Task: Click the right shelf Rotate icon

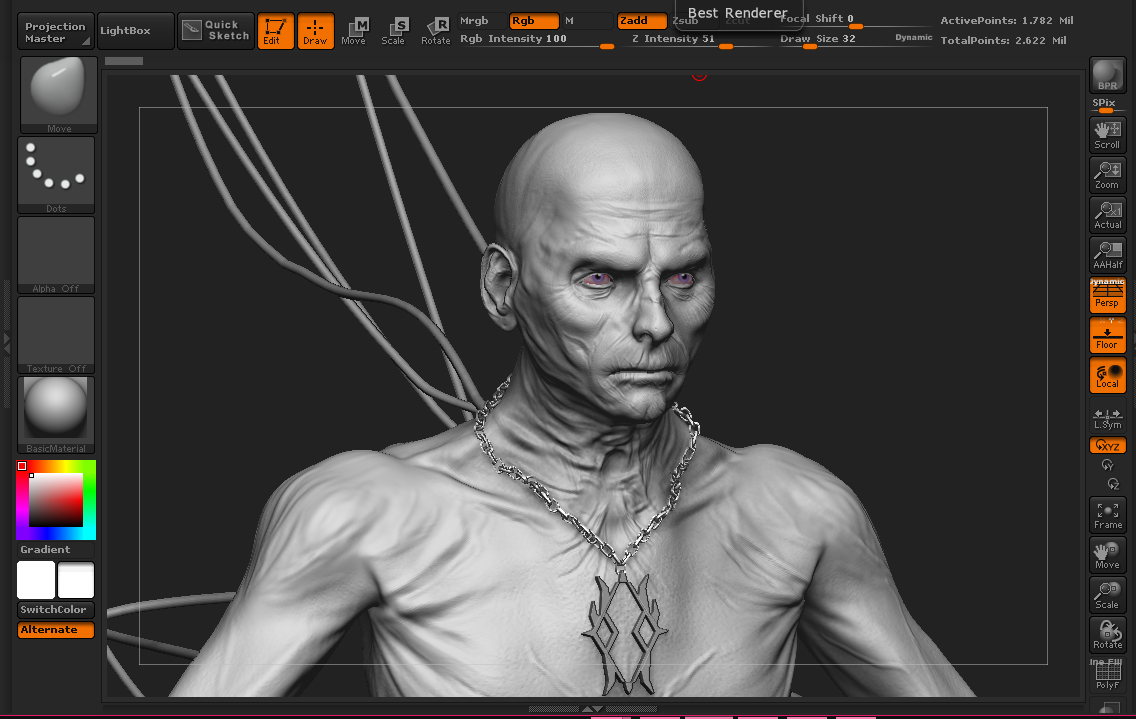Action: pyautogui.click(x=1108, y=635)
